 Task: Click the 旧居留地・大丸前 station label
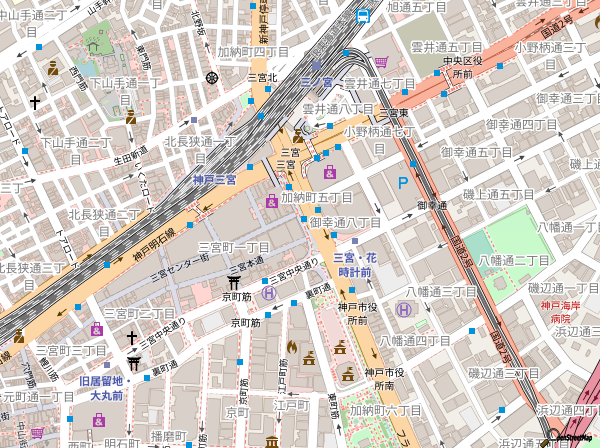101,388
